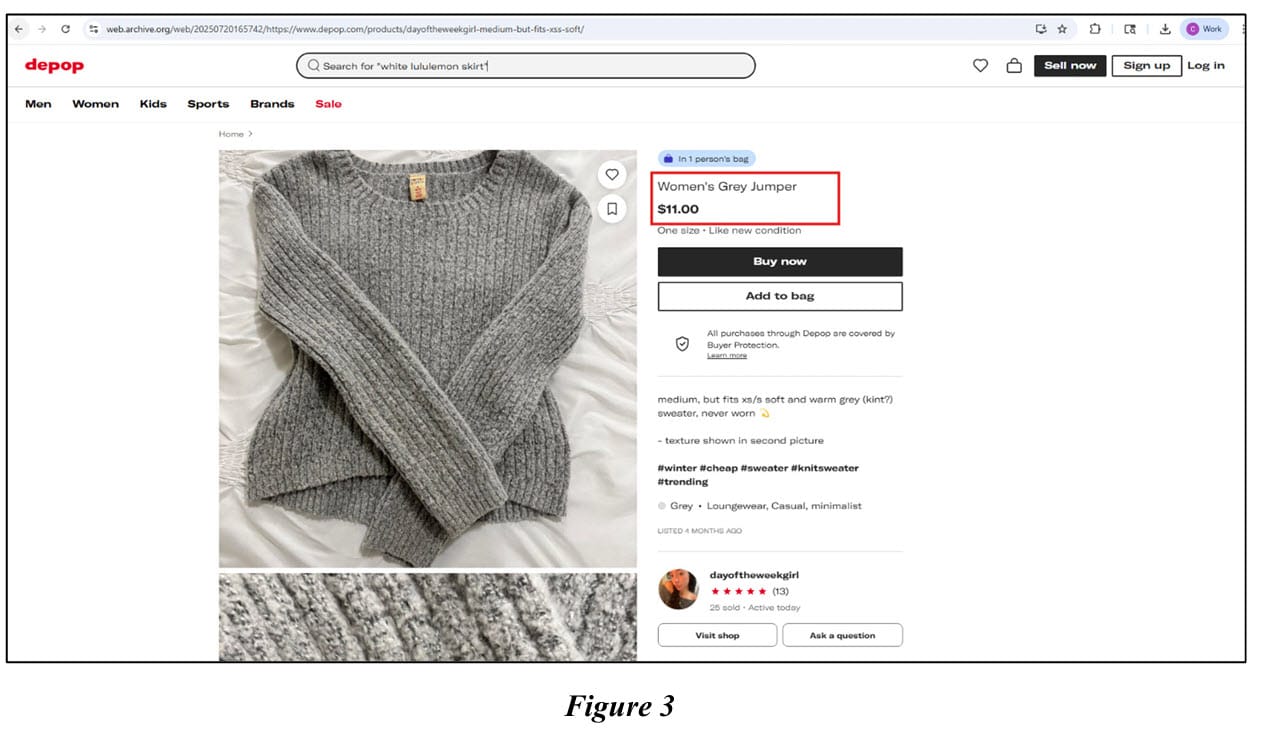
Task: Click the dayoftheweekgirl seller avatar
Action: (x=678, y=589)
